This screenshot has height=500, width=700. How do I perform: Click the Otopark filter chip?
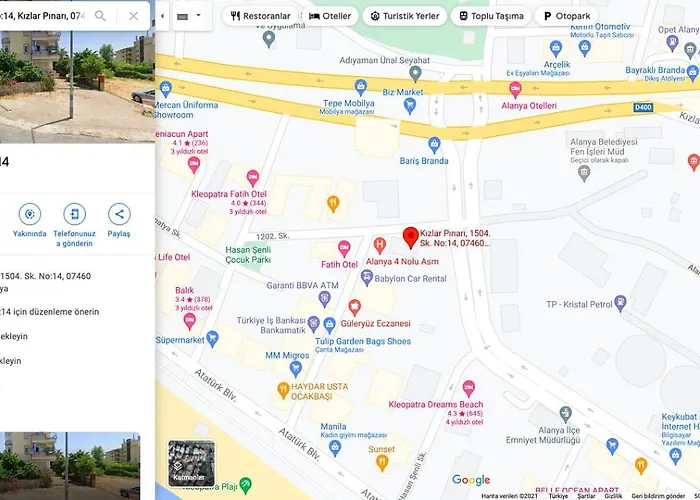[567, 16]
